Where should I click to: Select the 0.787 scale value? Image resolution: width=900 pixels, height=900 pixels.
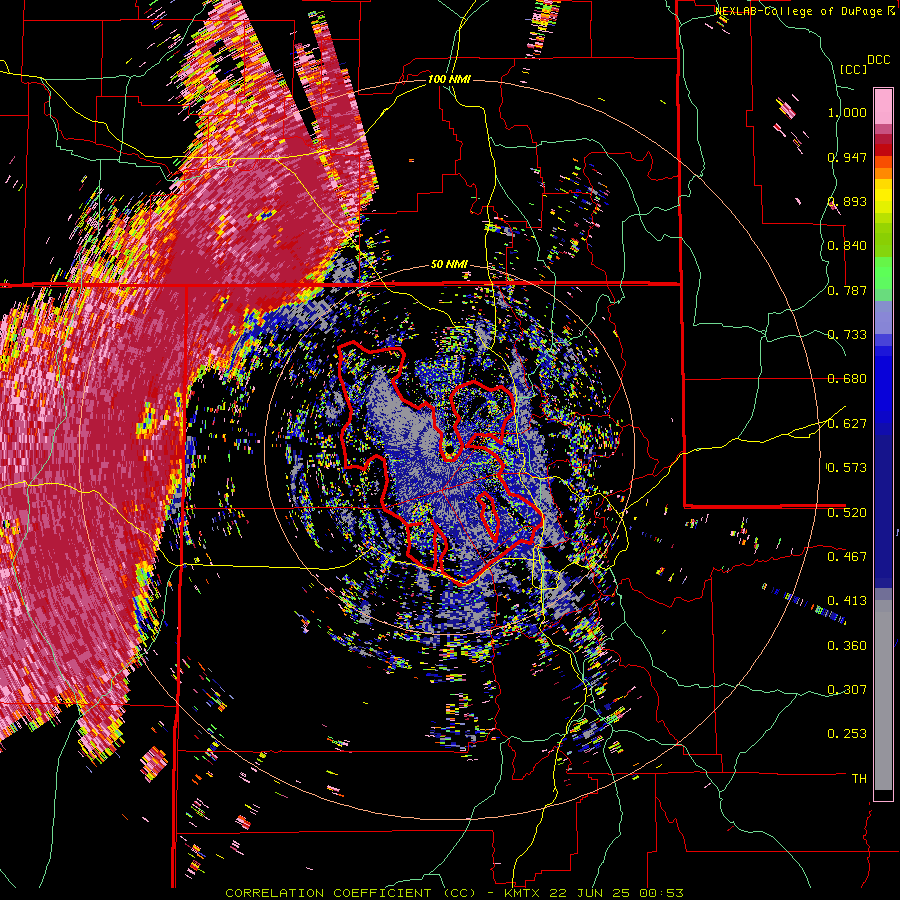tap(847, 290)
